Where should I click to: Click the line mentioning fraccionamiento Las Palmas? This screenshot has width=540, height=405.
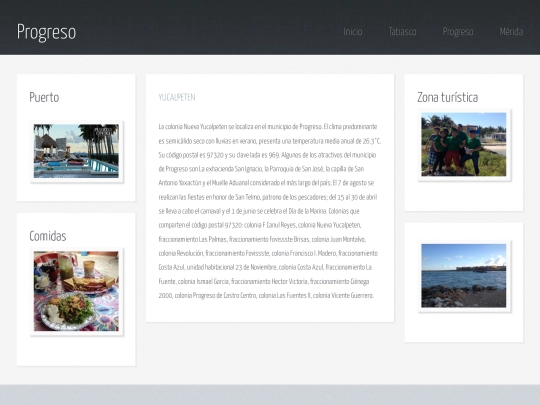[262, 239]
